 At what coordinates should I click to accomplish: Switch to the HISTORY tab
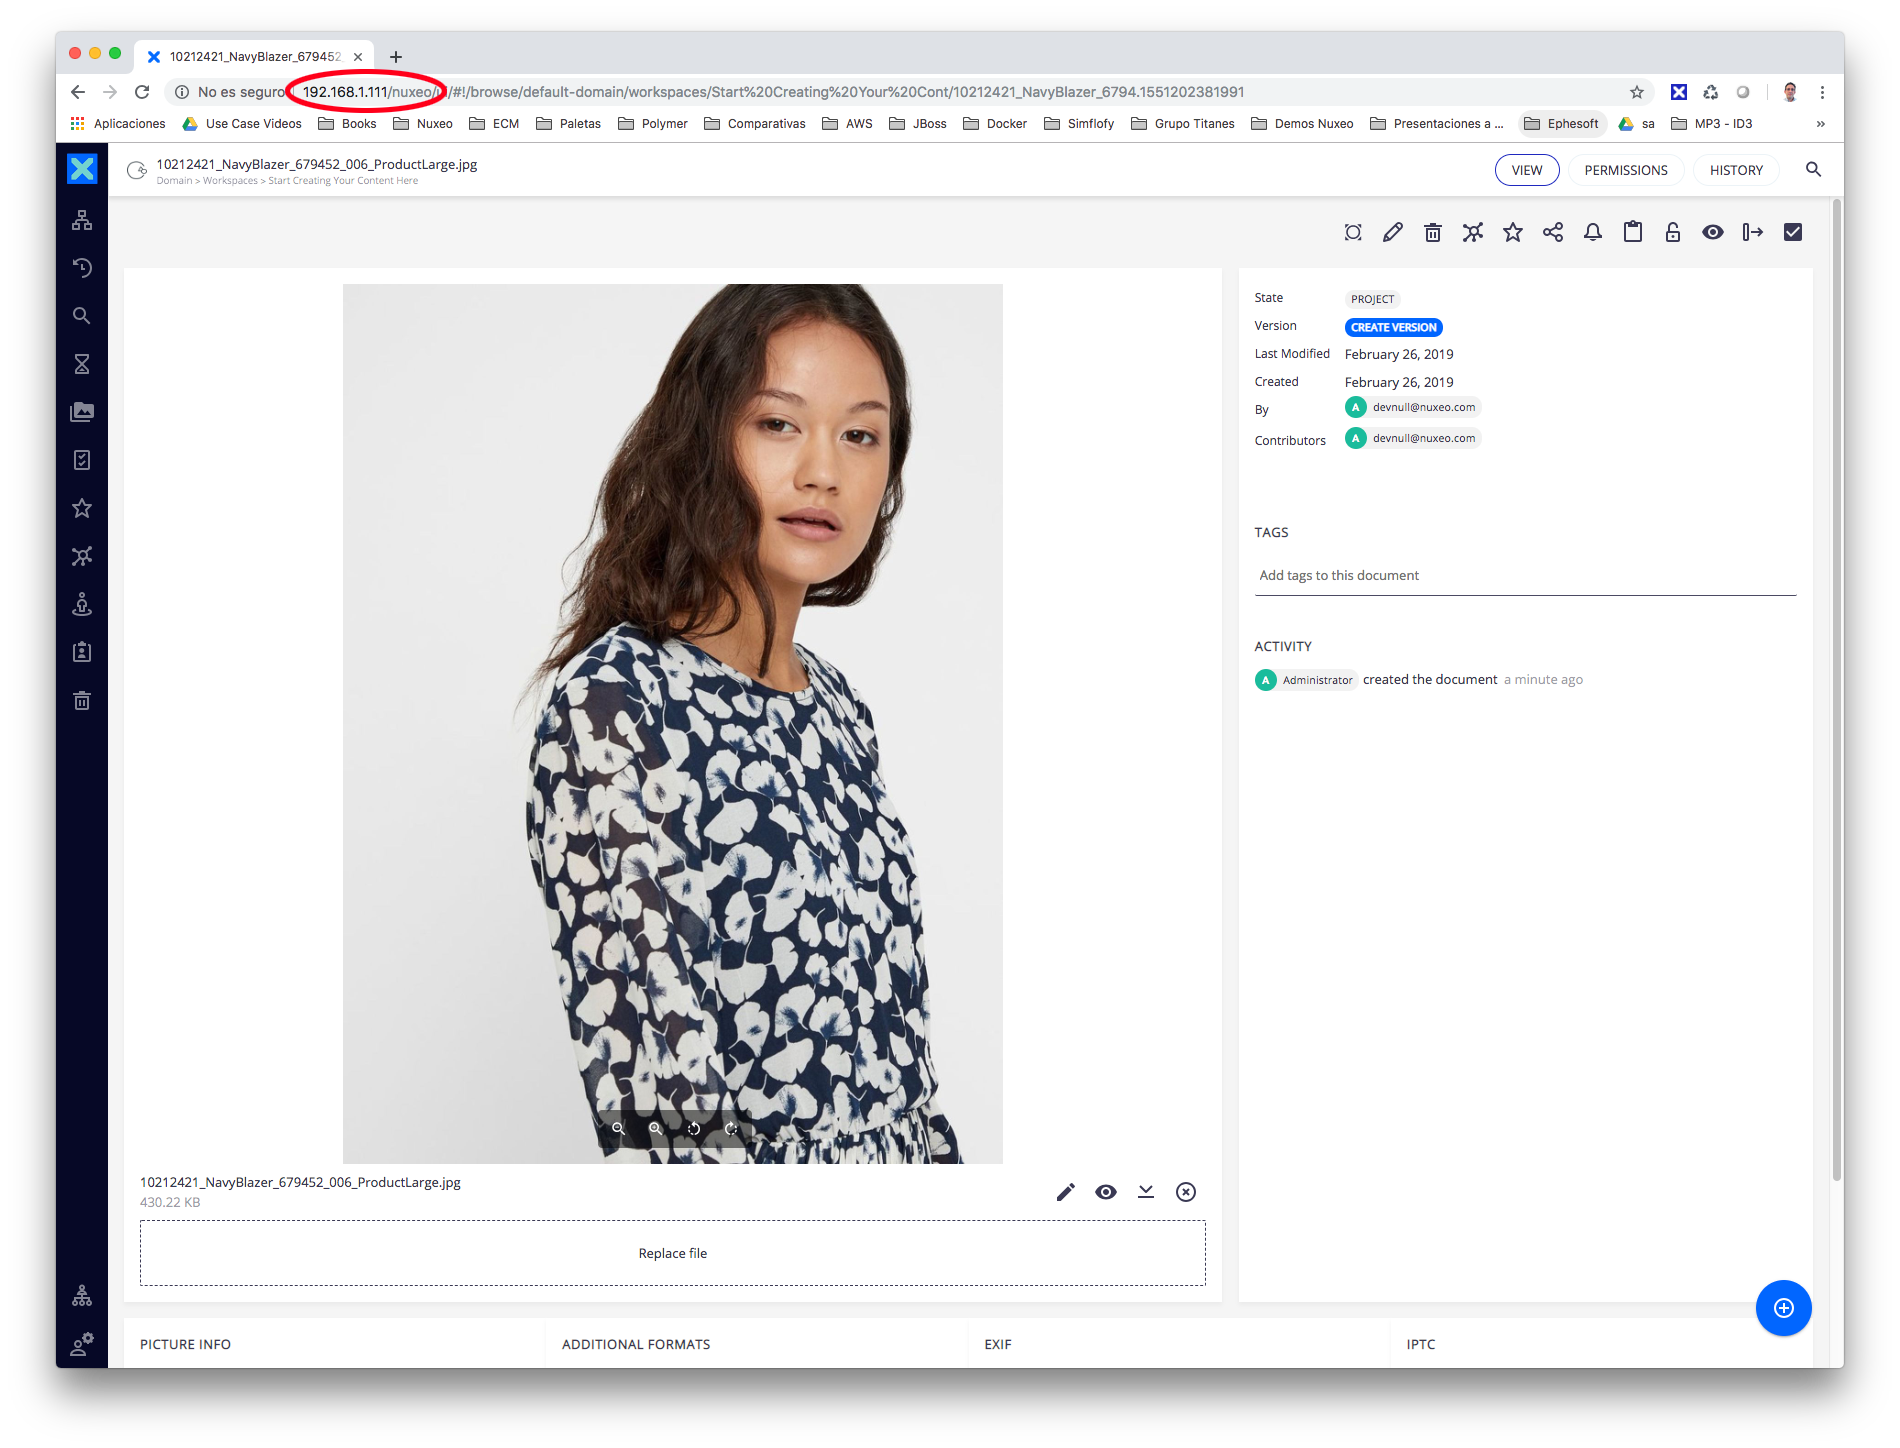coord(1735,170)
